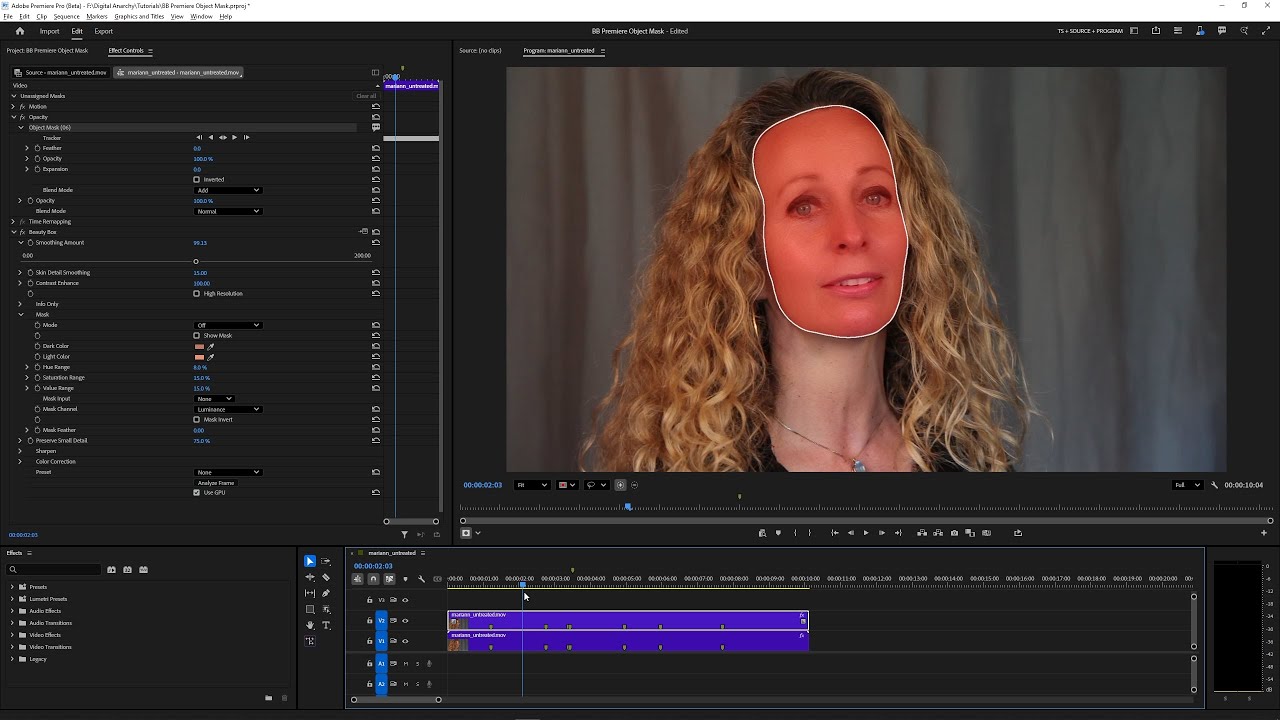The height and width of the screenshot is (720, 1280).
Task: Open the File menu
Action: coord(8,17)
